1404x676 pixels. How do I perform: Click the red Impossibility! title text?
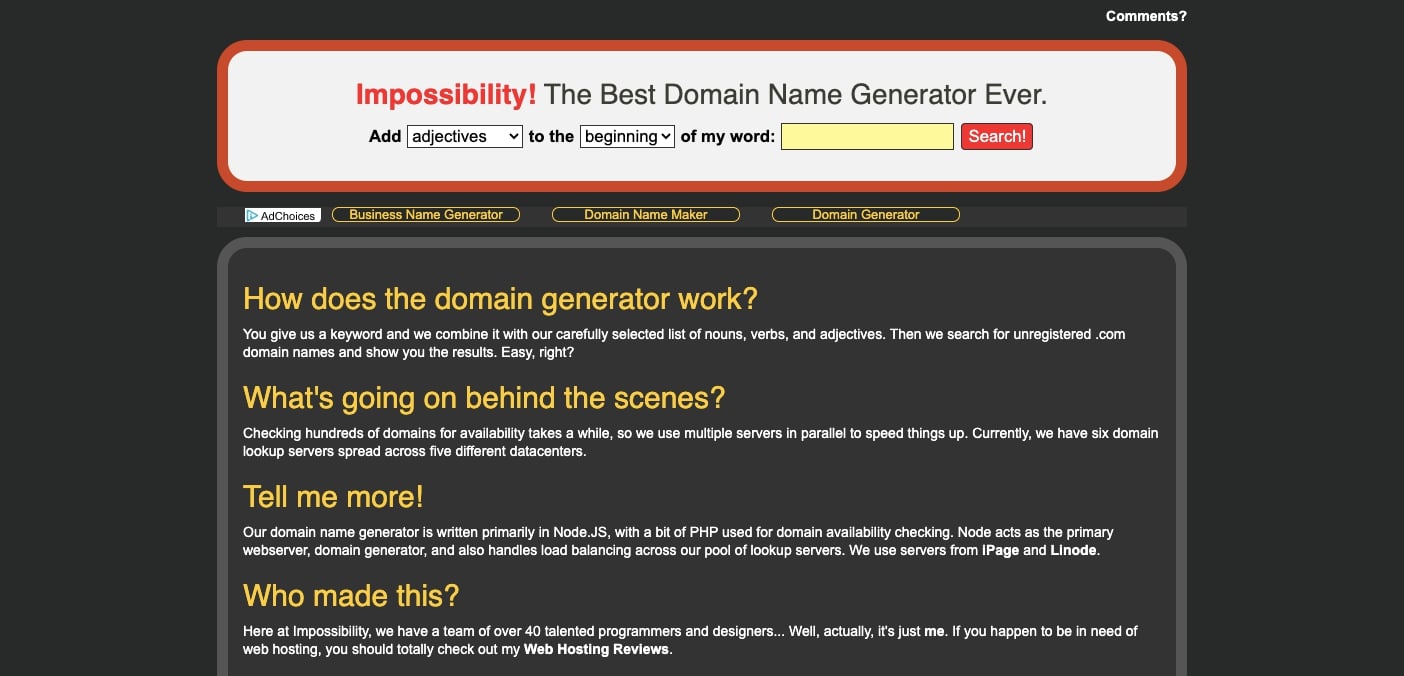tap(446, 95)
